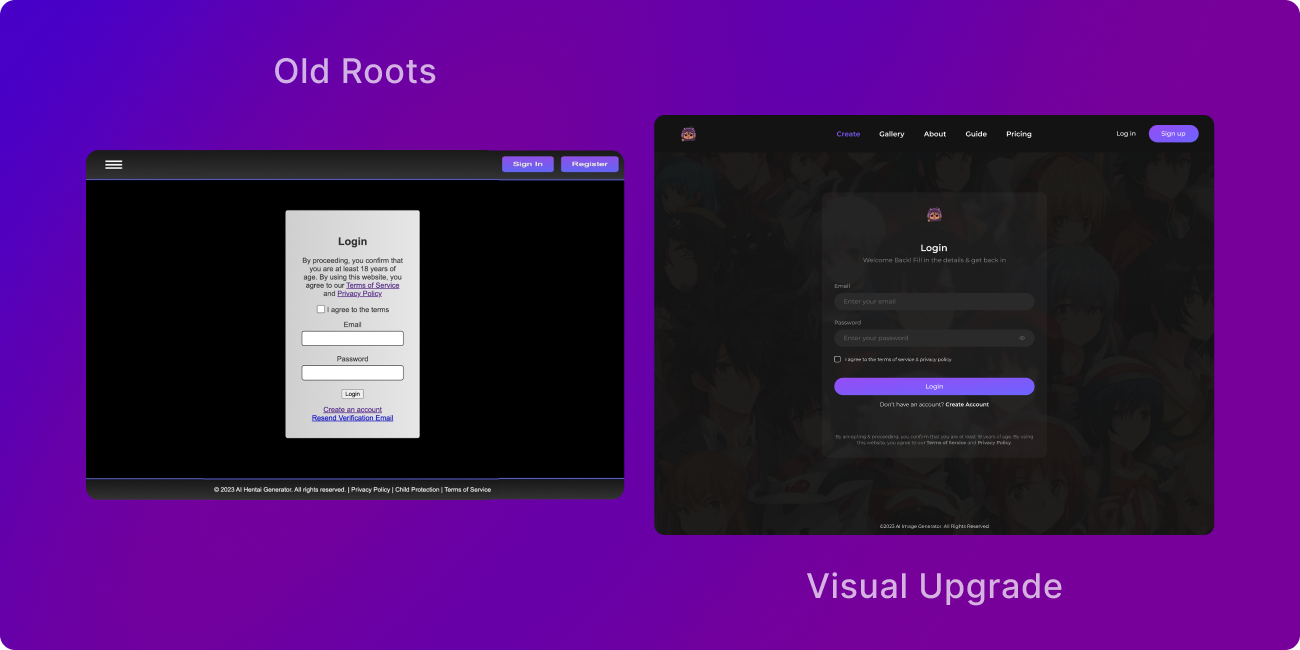Open the hamburger menu in old design
Viewport: 1300px width, 650px height.
114,164
